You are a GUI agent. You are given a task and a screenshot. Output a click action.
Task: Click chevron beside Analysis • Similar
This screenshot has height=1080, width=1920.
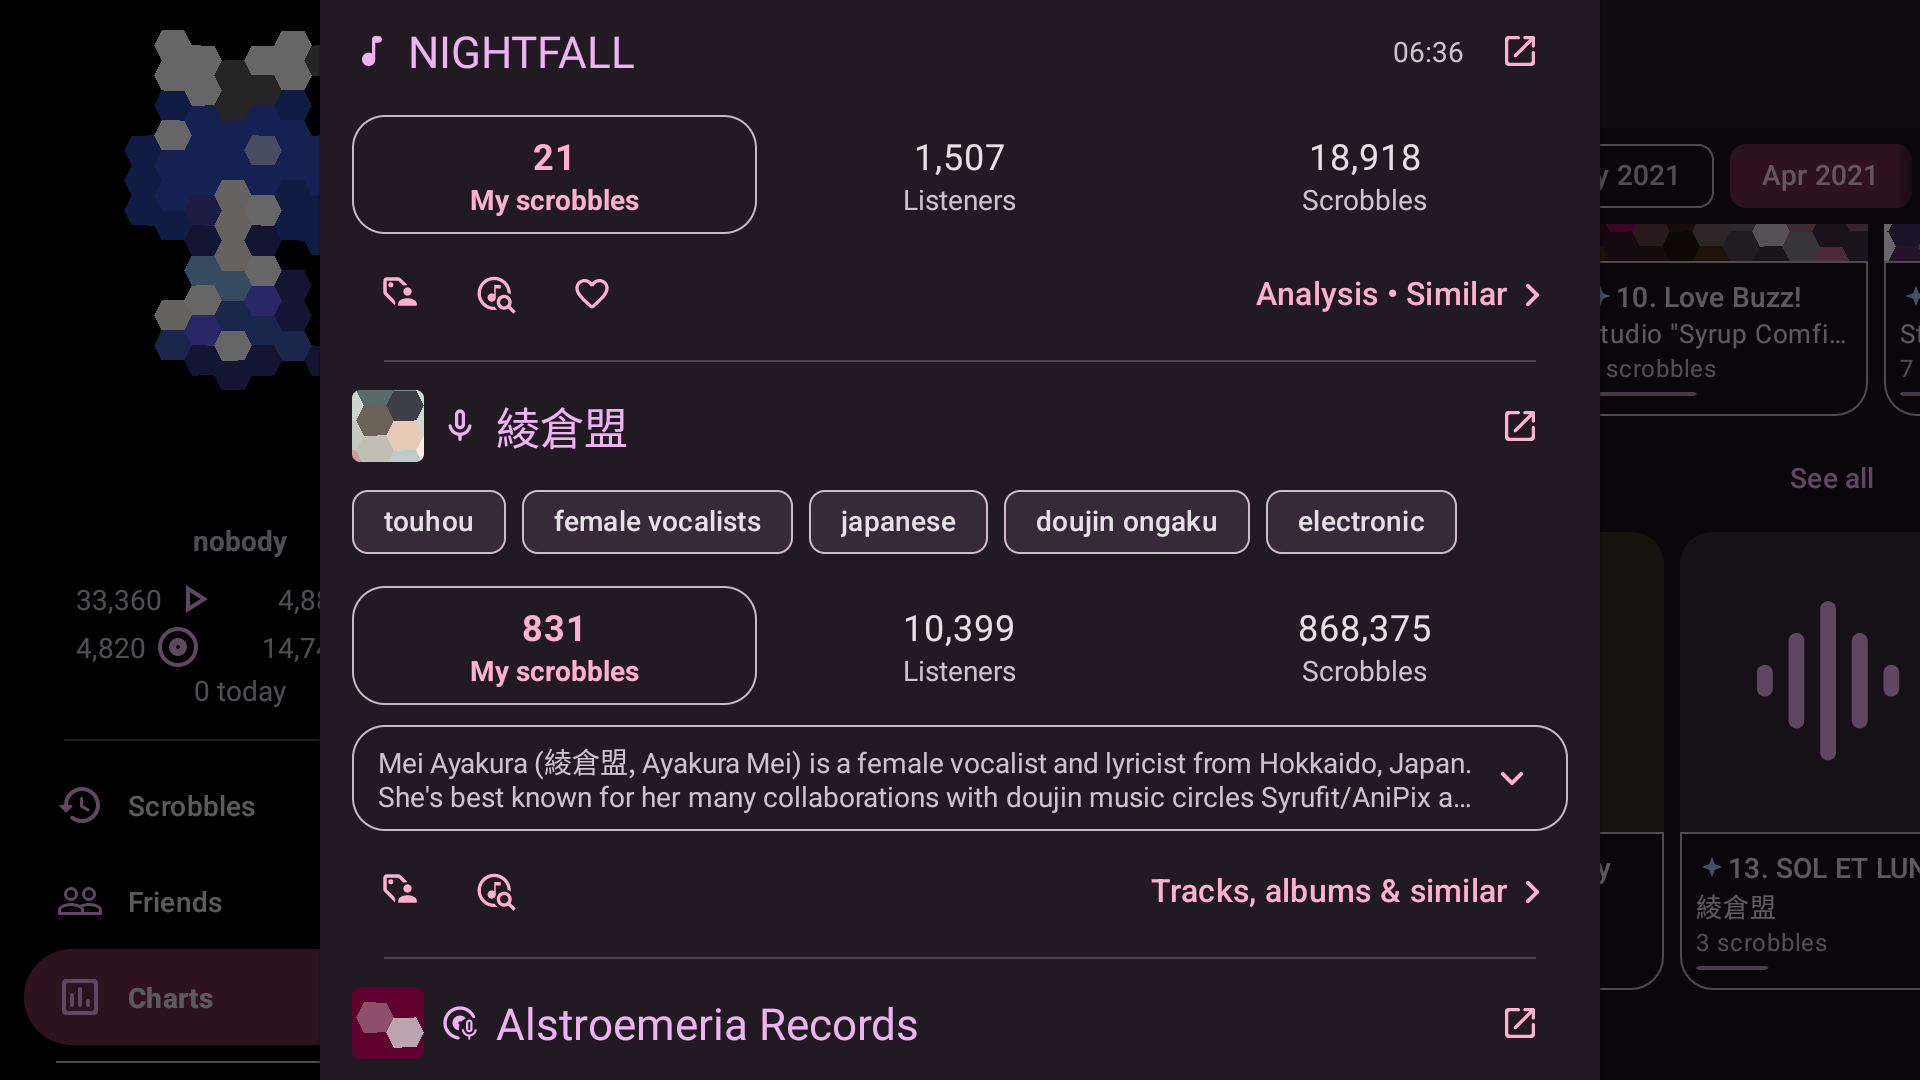click(x=1532, y=294)
